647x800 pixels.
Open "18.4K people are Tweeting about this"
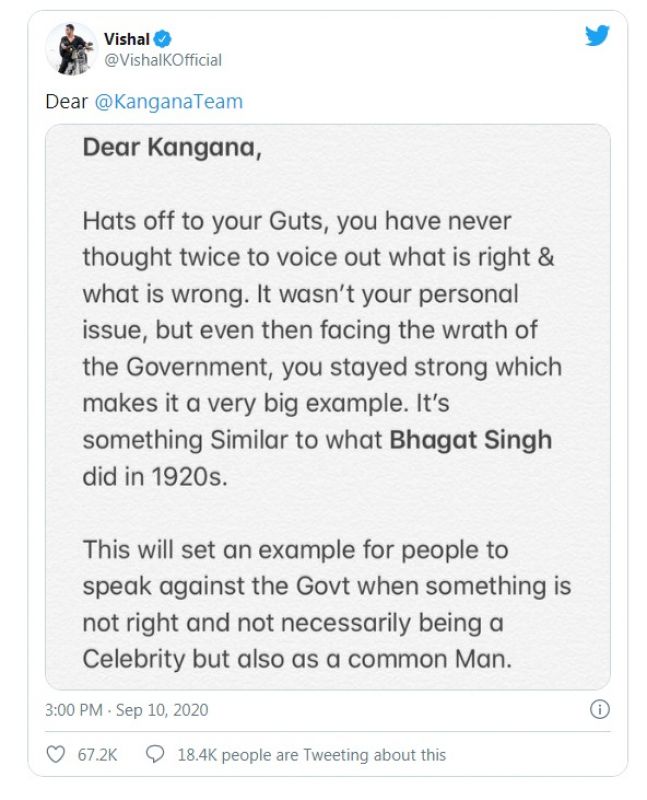click(x=312, y=754)
